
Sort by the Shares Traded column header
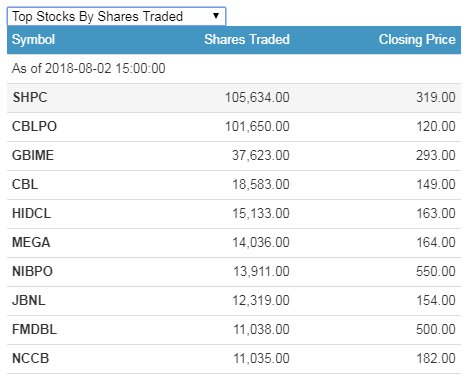(247, 39)
